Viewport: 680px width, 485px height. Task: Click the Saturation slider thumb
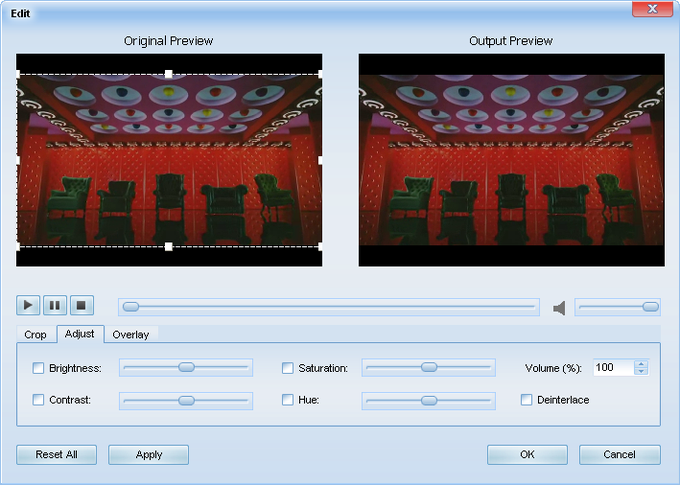pos(429,367)
